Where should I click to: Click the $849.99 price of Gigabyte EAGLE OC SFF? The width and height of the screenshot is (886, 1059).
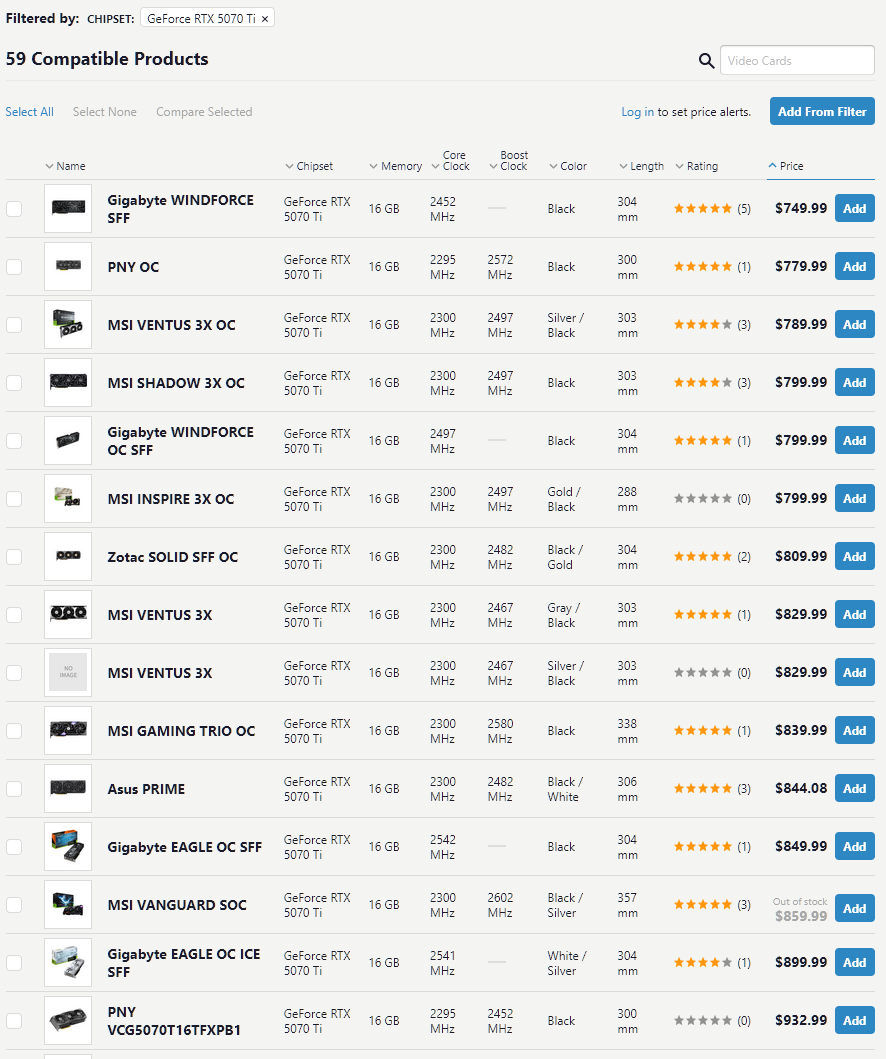point(801,847)
